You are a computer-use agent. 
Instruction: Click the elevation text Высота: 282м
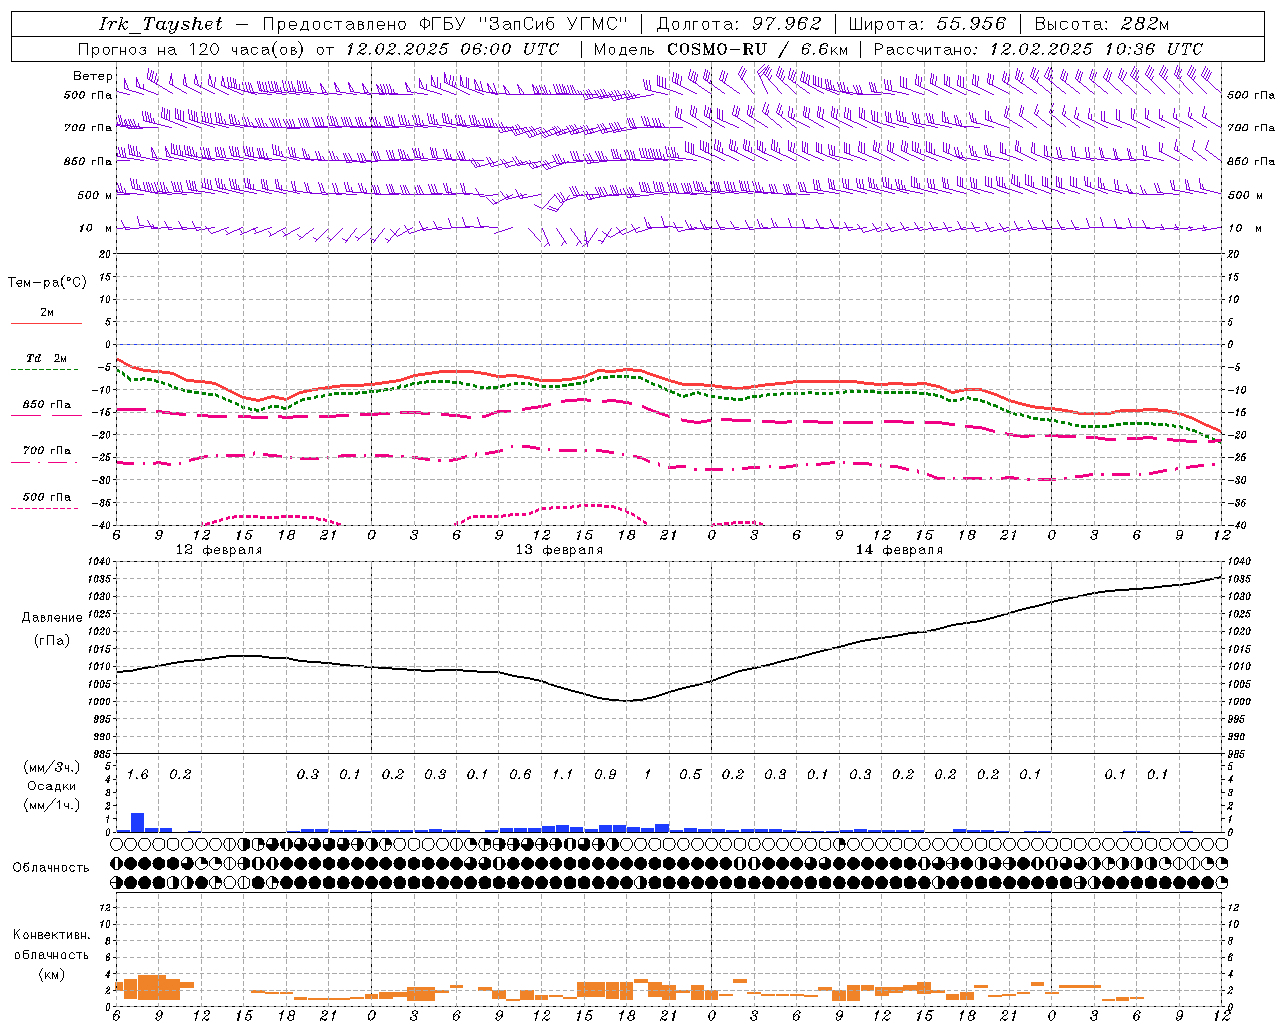pyautogui.click(x=1102, y=24)
